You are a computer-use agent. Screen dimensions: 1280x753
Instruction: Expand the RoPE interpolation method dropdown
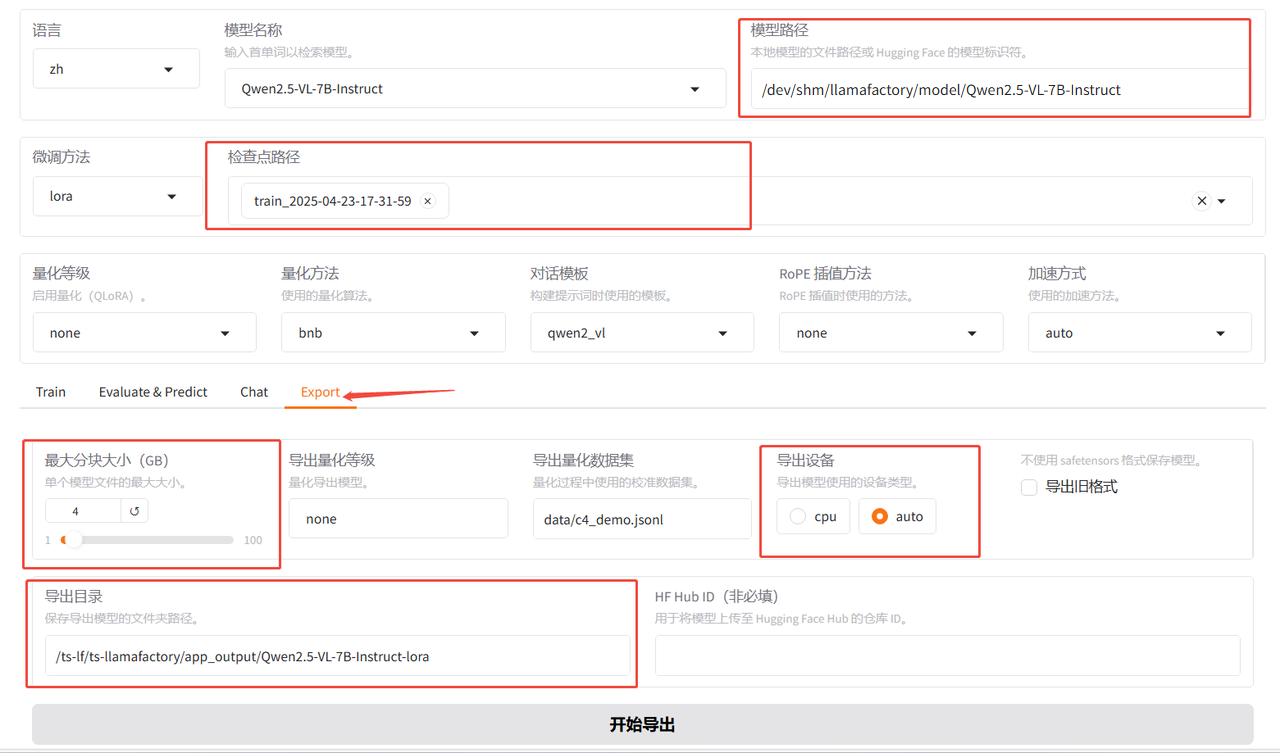[x=891, y=333]
